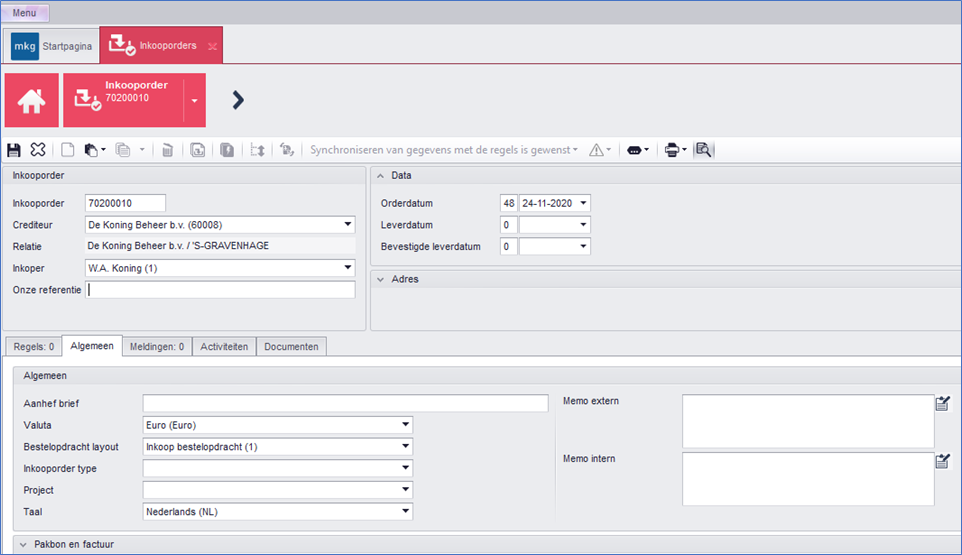The height and width of the screenshot is (555, 962).
Task: Click the label tag toolbar icon
Action: [634, 150]
